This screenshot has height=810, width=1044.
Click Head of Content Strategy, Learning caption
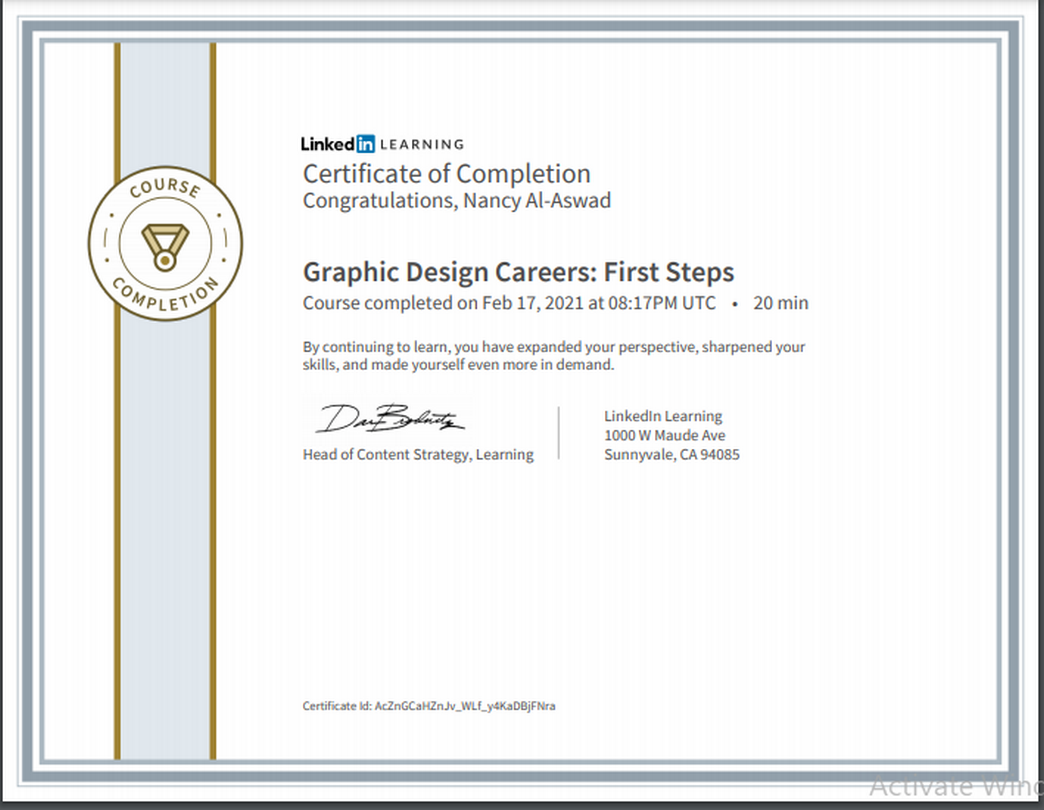418,455
